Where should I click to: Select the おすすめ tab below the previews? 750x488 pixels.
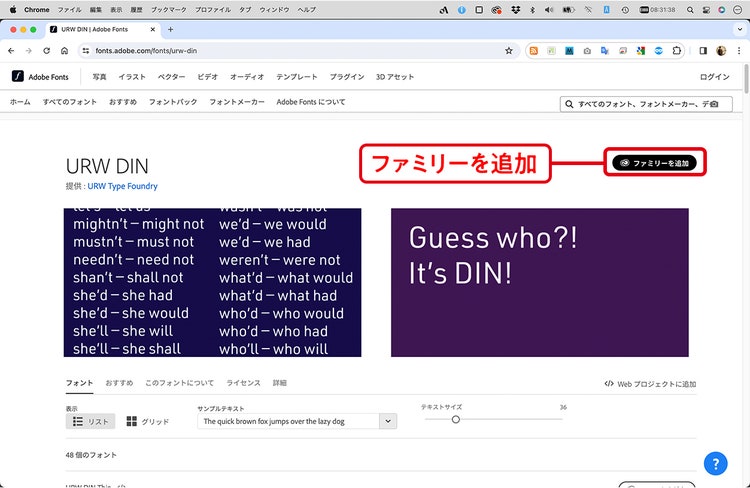(119, 383)
